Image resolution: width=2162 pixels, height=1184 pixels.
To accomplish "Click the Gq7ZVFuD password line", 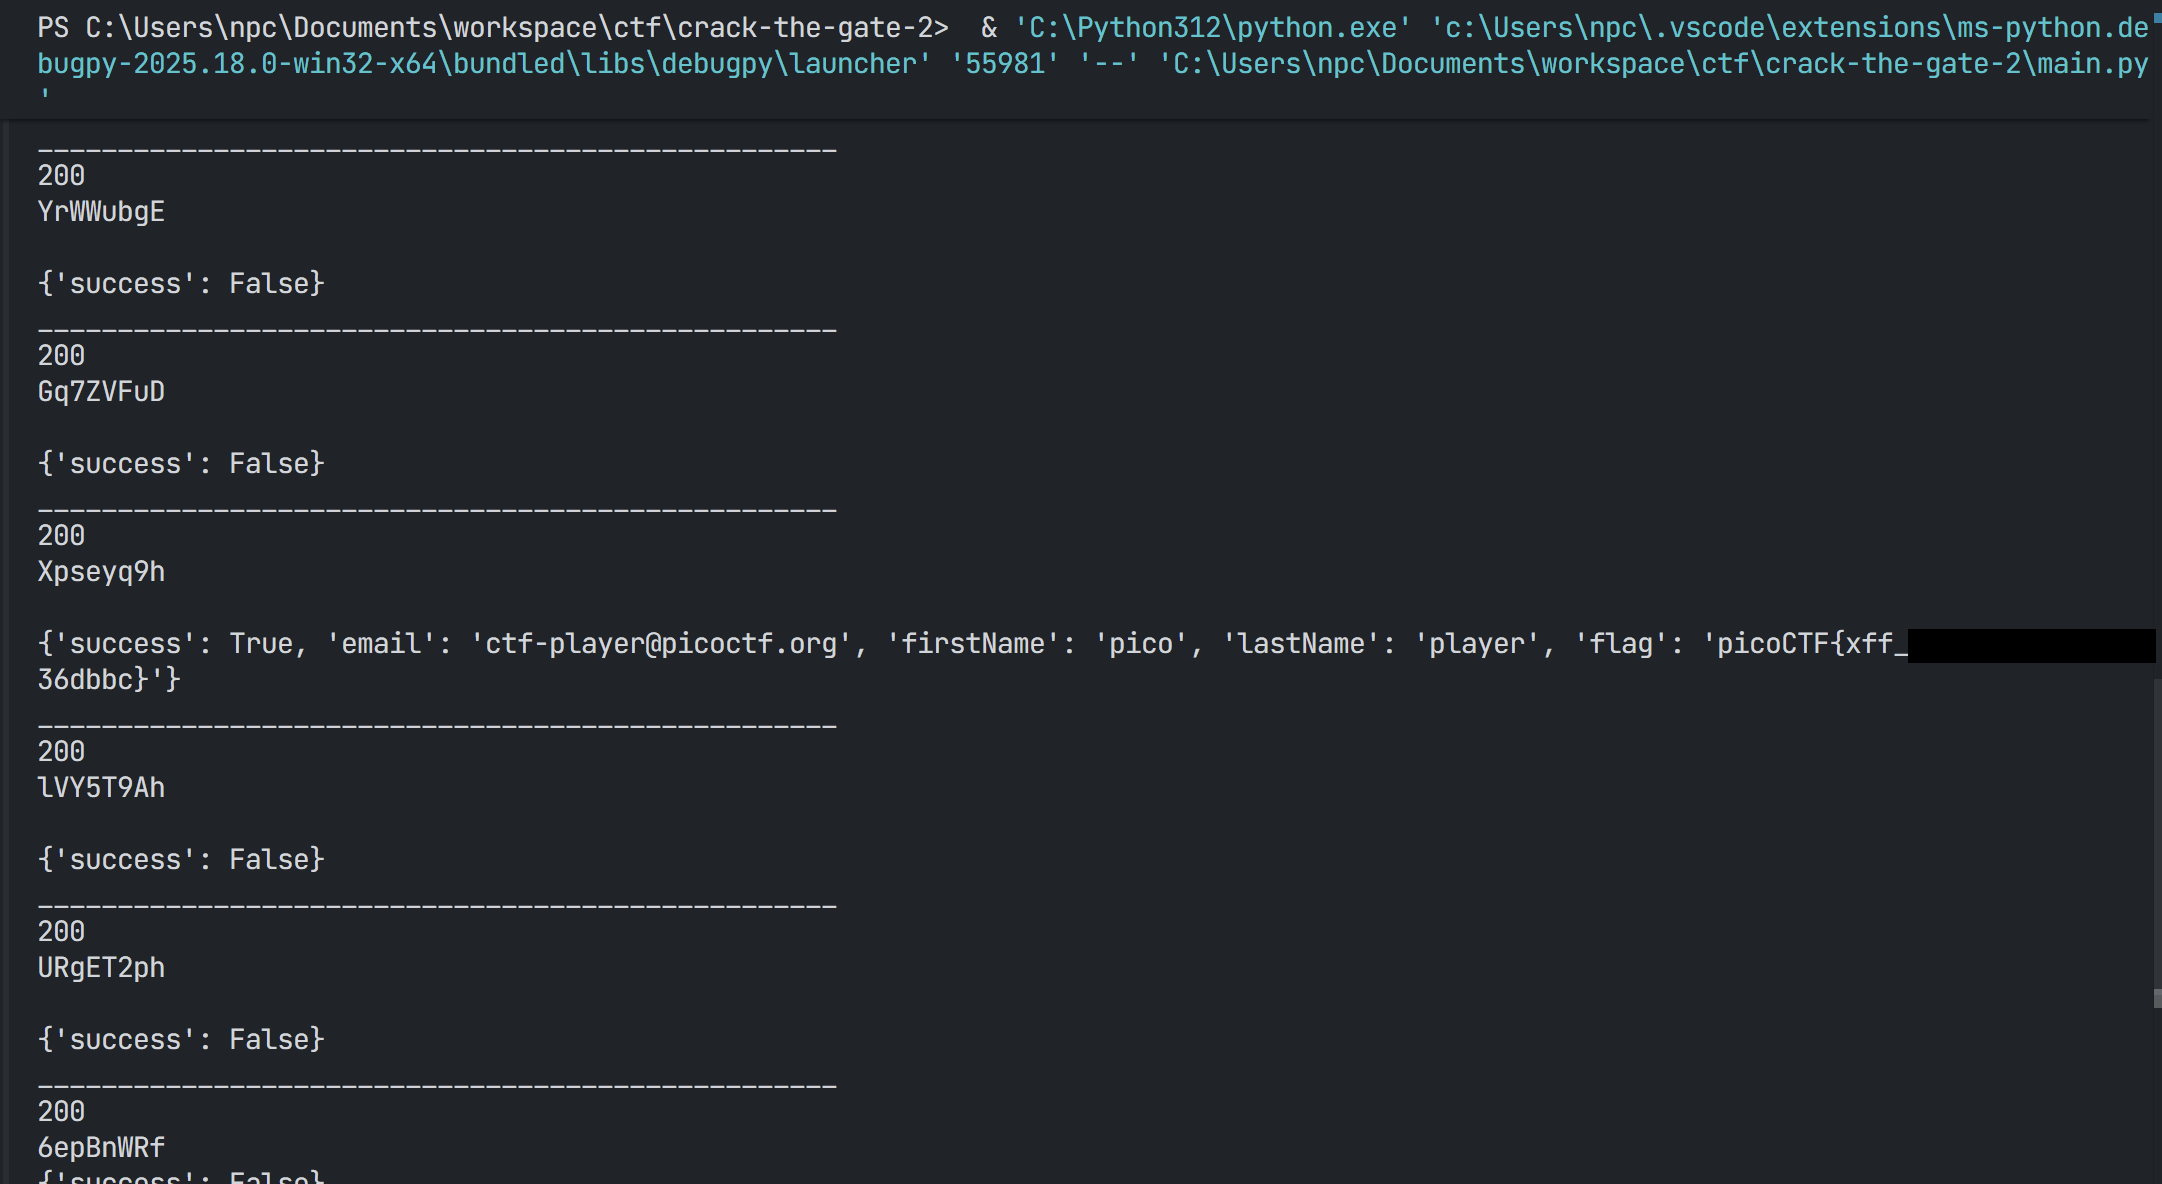I will click(x=101, y=392).
